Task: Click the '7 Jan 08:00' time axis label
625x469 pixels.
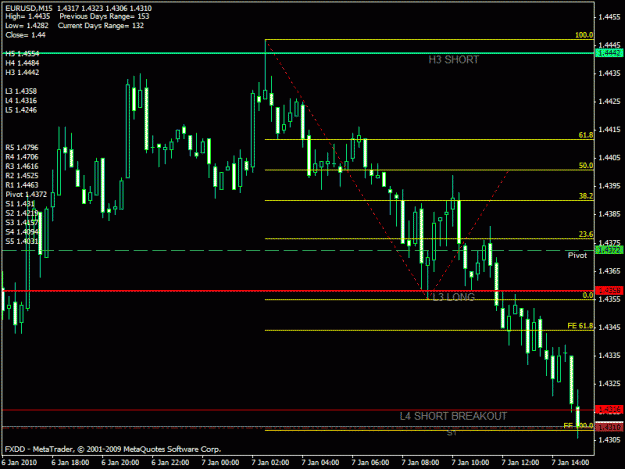Action: click(420, 463)
